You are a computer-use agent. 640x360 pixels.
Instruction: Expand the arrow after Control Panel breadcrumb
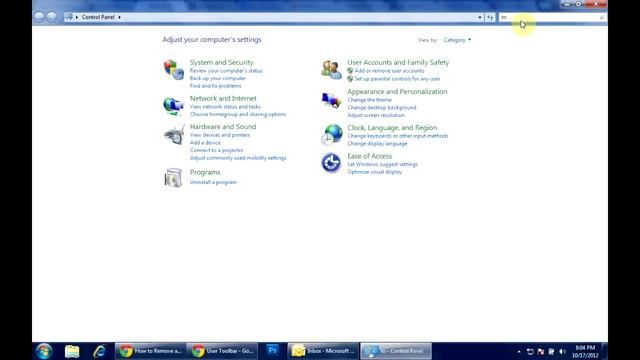point(119,17)
